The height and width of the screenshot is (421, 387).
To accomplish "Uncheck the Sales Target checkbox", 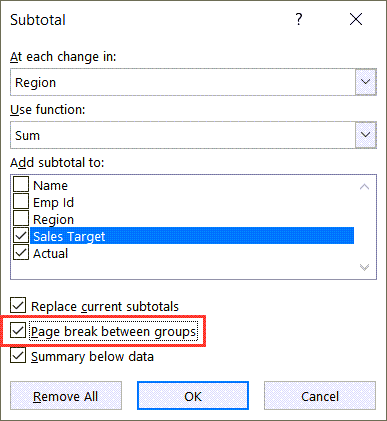I will (x=21, y=235).
